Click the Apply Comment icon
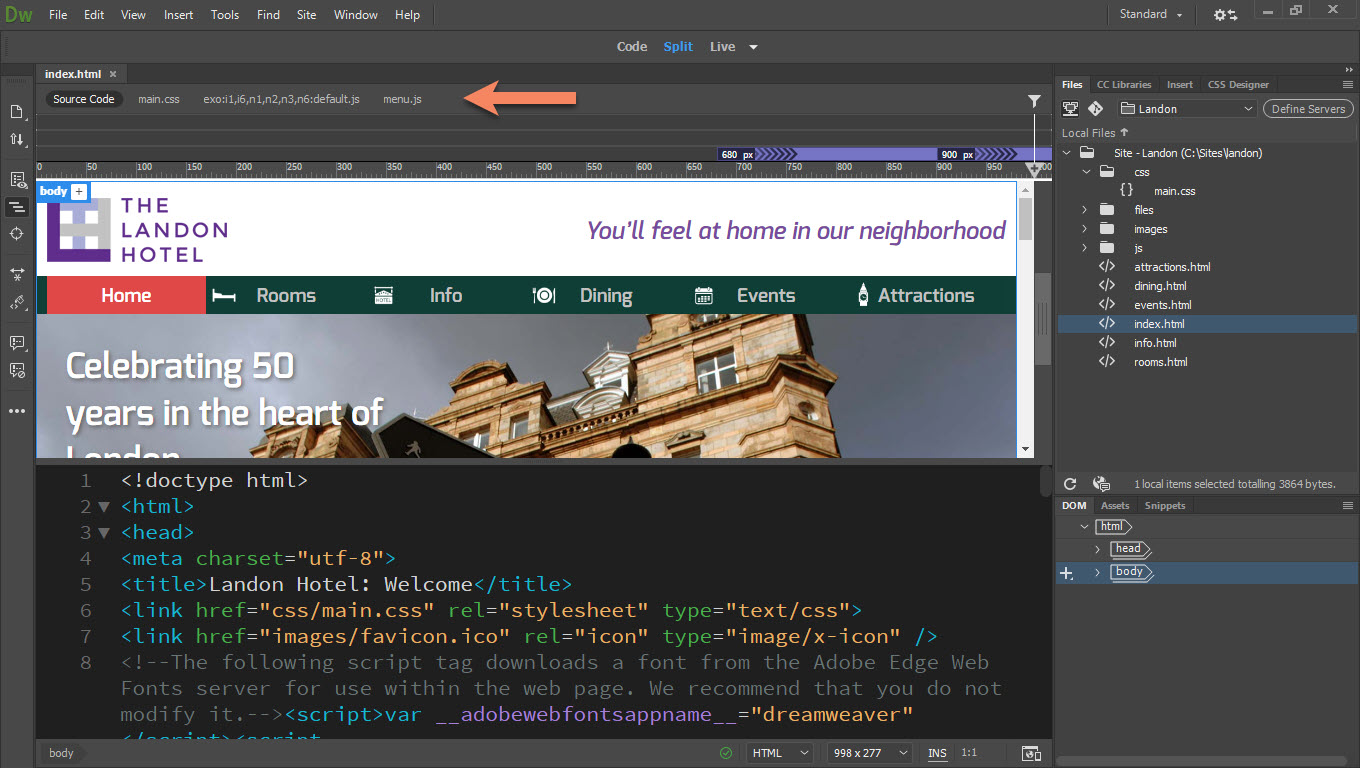 pyautogui.click(x=17, y=343)
